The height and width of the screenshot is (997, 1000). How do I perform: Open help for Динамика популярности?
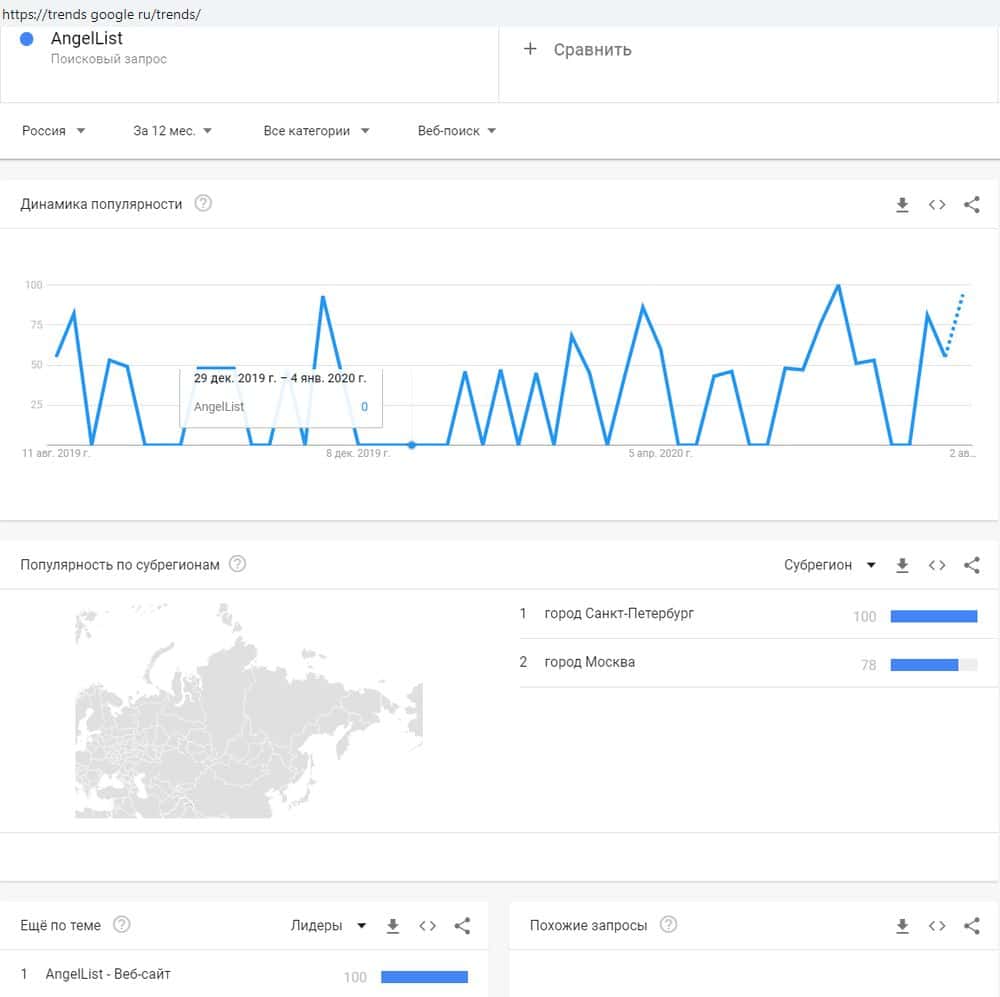coord(203,203)
